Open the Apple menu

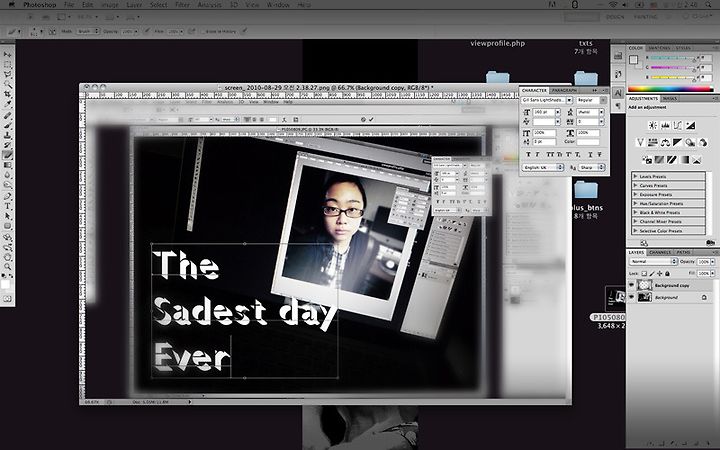[x=11, y=5]
